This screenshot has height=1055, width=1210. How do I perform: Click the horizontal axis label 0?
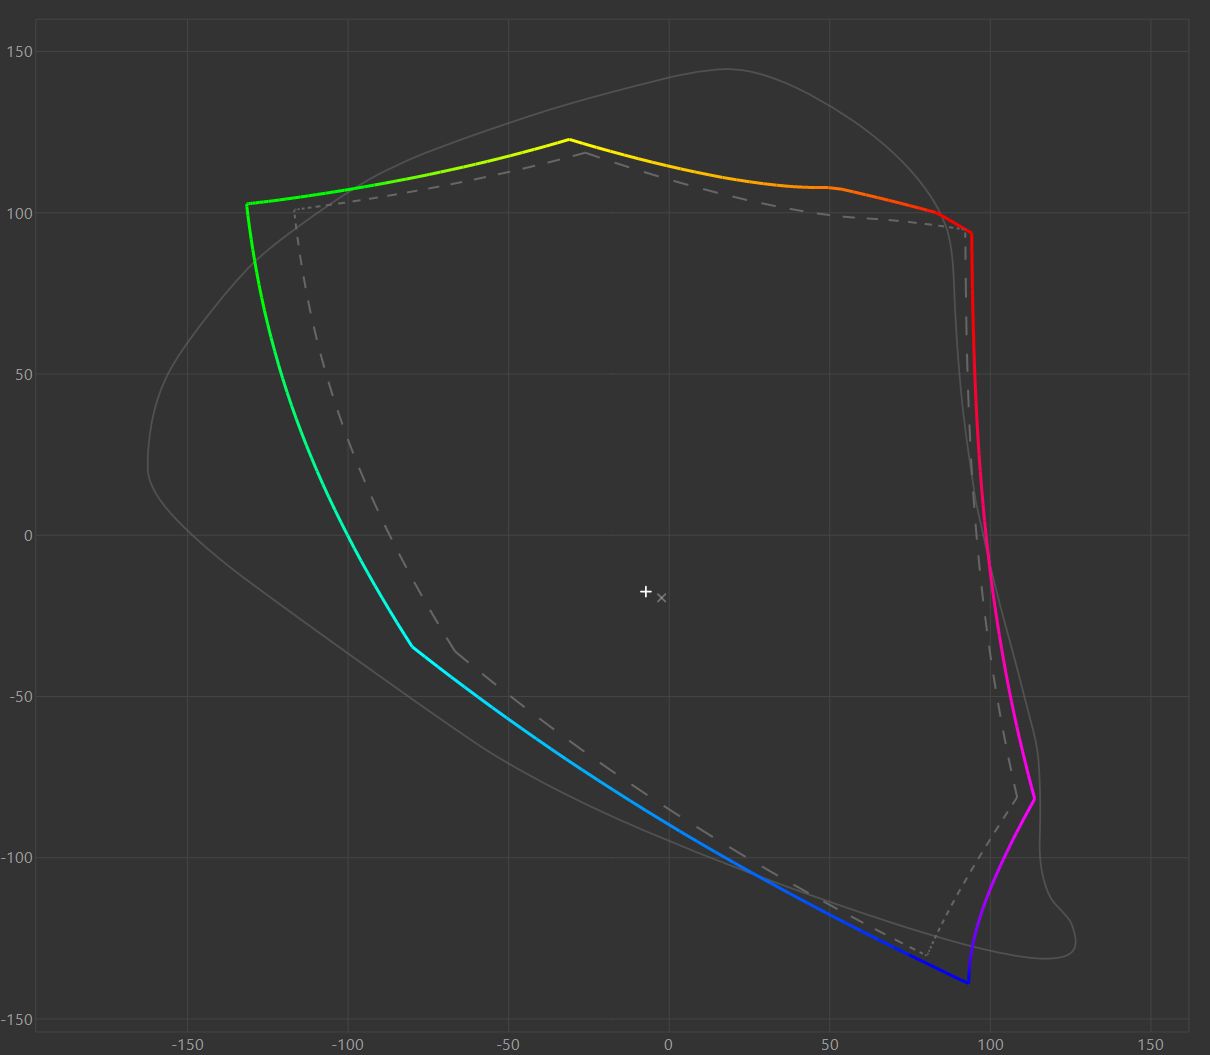point(668,1045)
